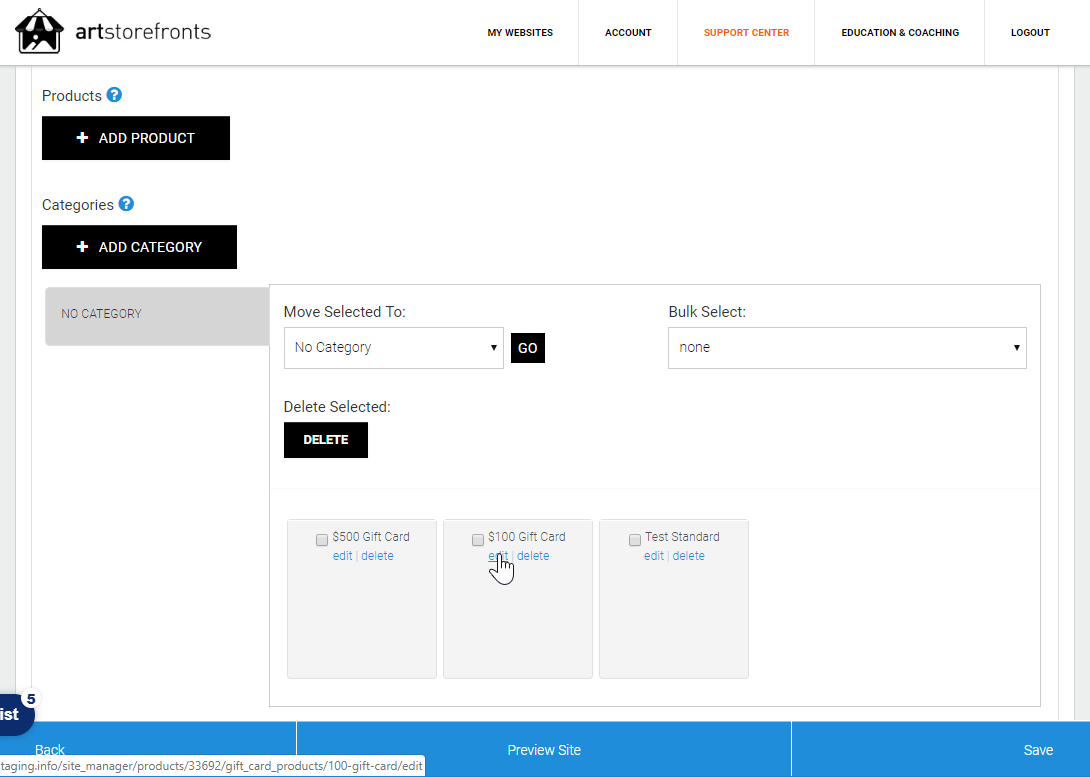Select the Test Standard checkbox
The image size is (1090, 777).
coord(635,540)
